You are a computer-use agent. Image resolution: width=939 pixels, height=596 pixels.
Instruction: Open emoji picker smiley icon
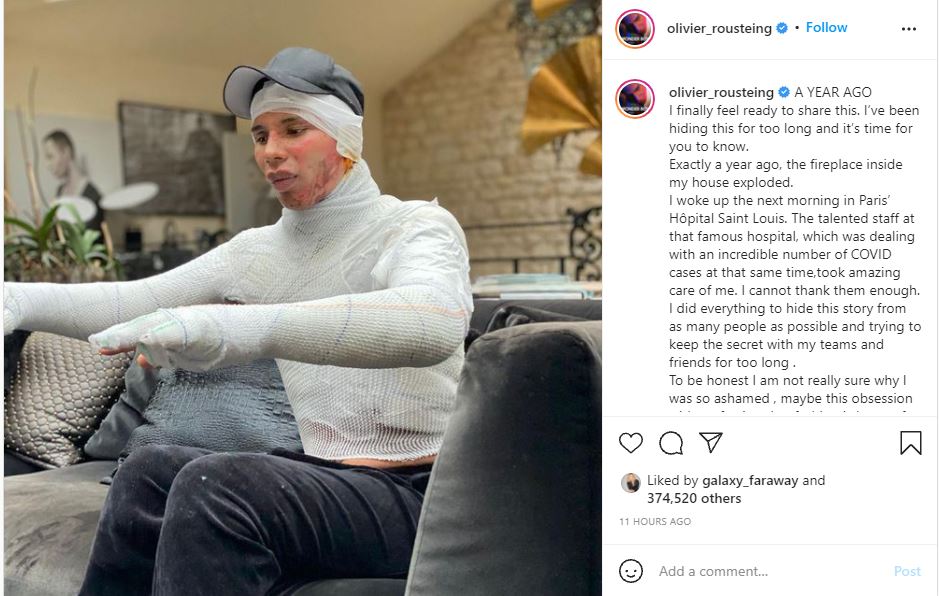click(x=631, y=571)
